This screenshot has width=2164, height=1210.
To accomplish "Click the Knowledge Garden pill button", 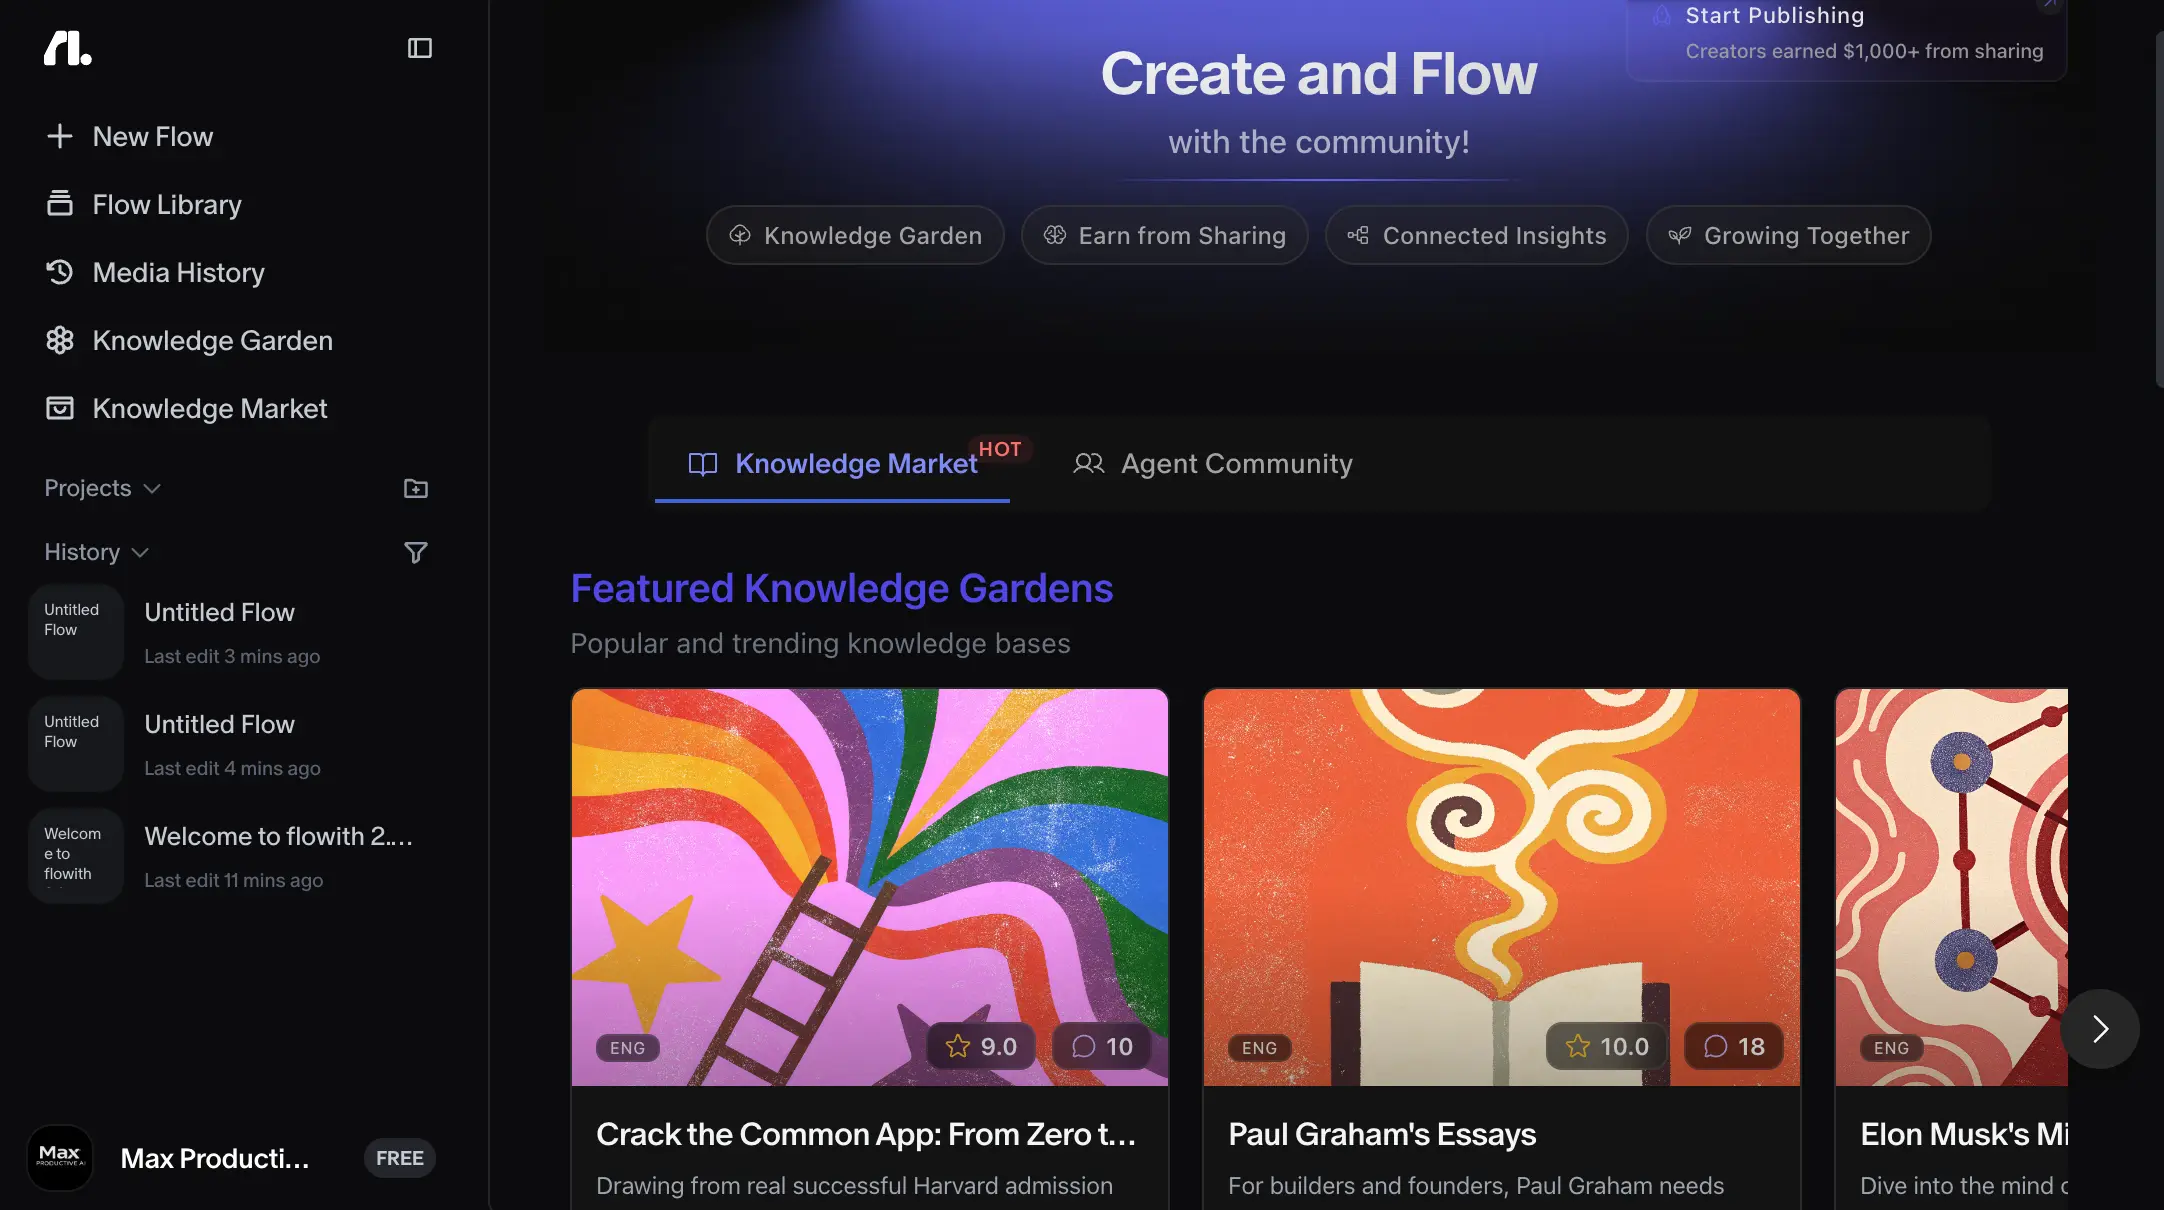I will point(855,235).
